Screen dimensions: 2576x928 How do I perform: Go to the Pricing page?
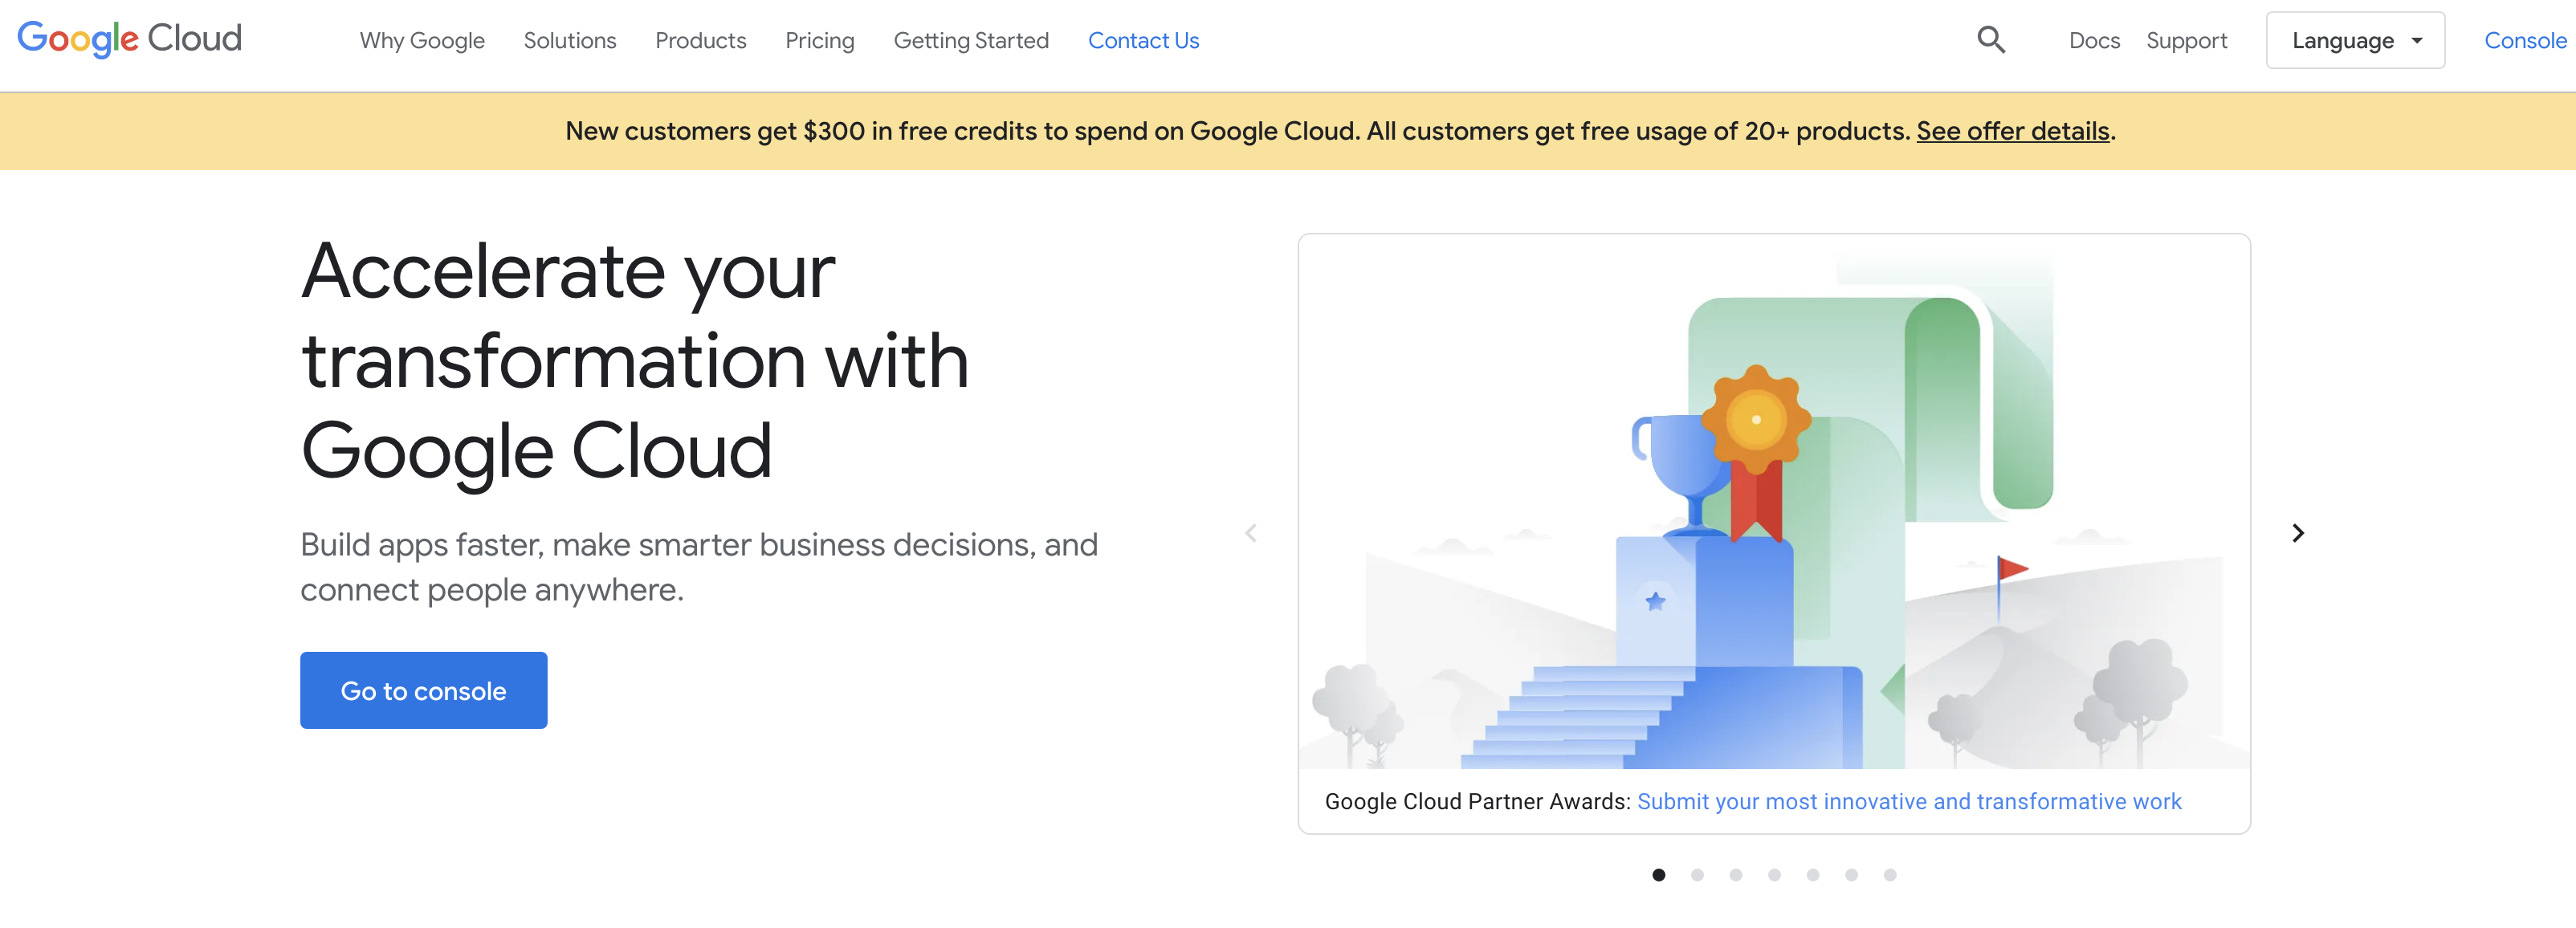[x=819, y=41]
